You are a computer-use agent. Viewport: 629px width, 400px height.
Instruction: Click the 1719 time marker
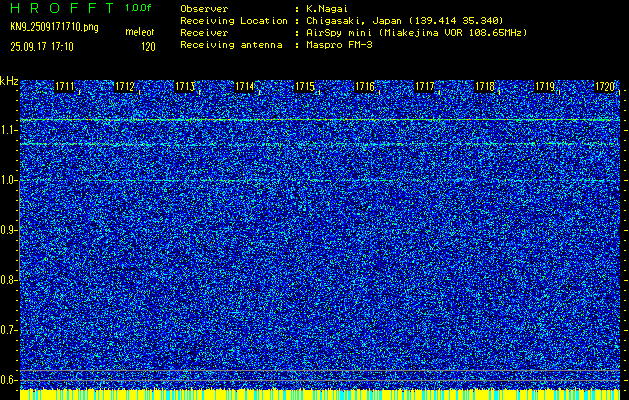click(545, 86)
